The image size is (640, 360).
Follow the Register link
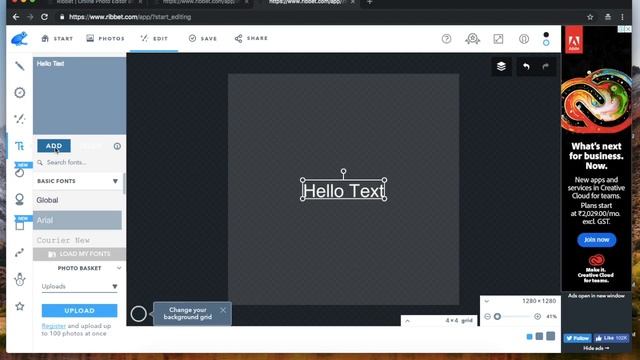tap(53, 326)
